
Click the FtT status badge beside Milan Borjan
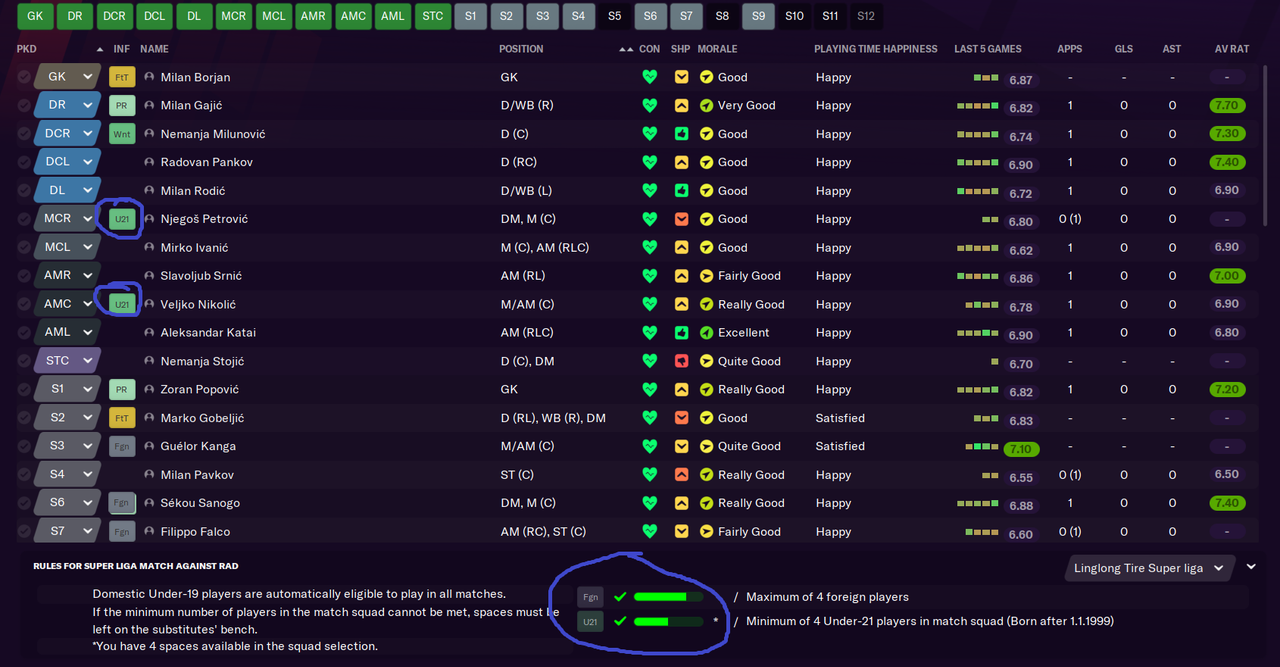point(121,77)
